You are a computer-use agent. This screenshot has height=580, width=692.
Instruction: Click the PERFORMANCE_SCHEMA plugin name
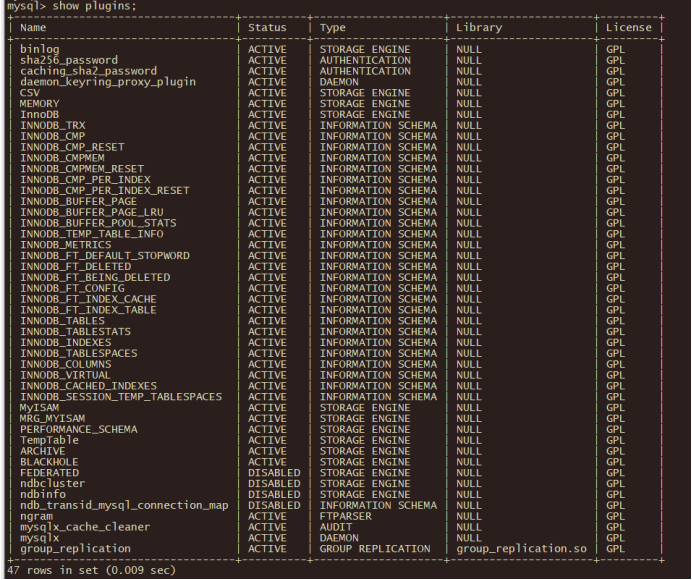[79, 429]
